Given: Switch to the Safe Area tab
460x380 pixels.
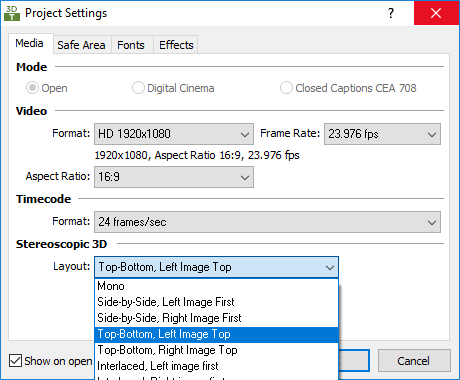Looking at the screenshot, I should 81,45.
